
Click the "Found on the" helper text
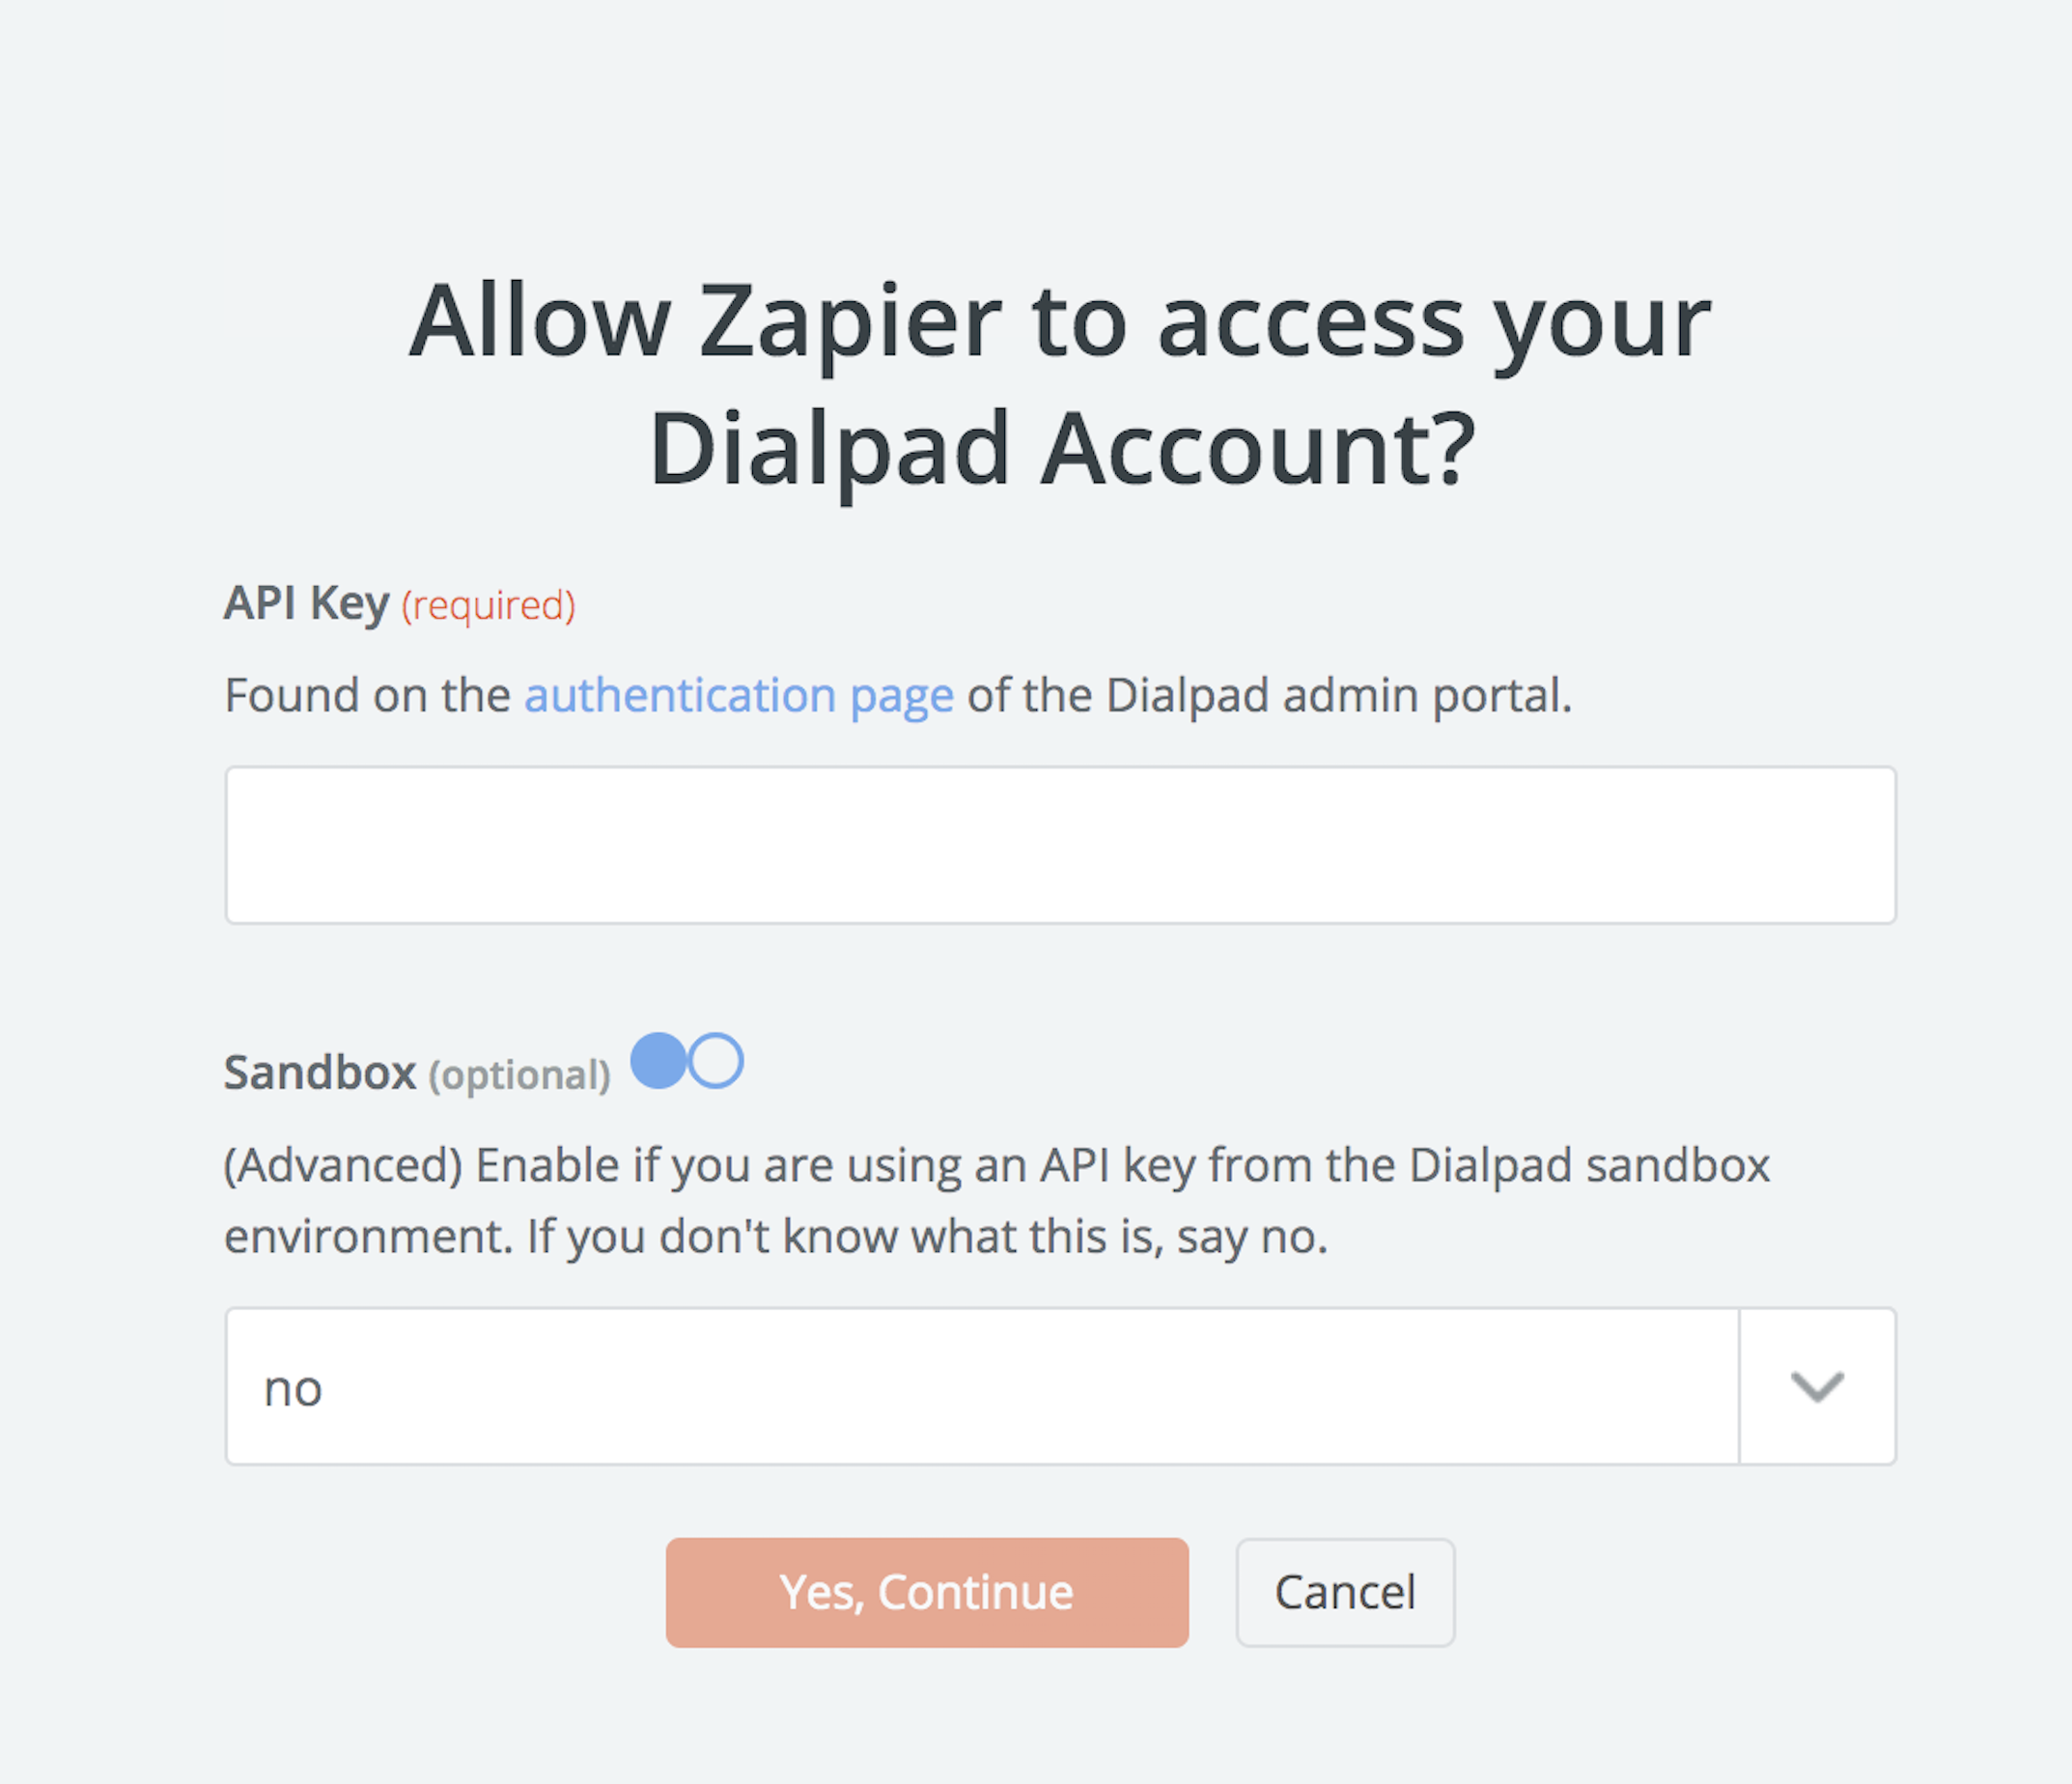(x=367, y=695)
